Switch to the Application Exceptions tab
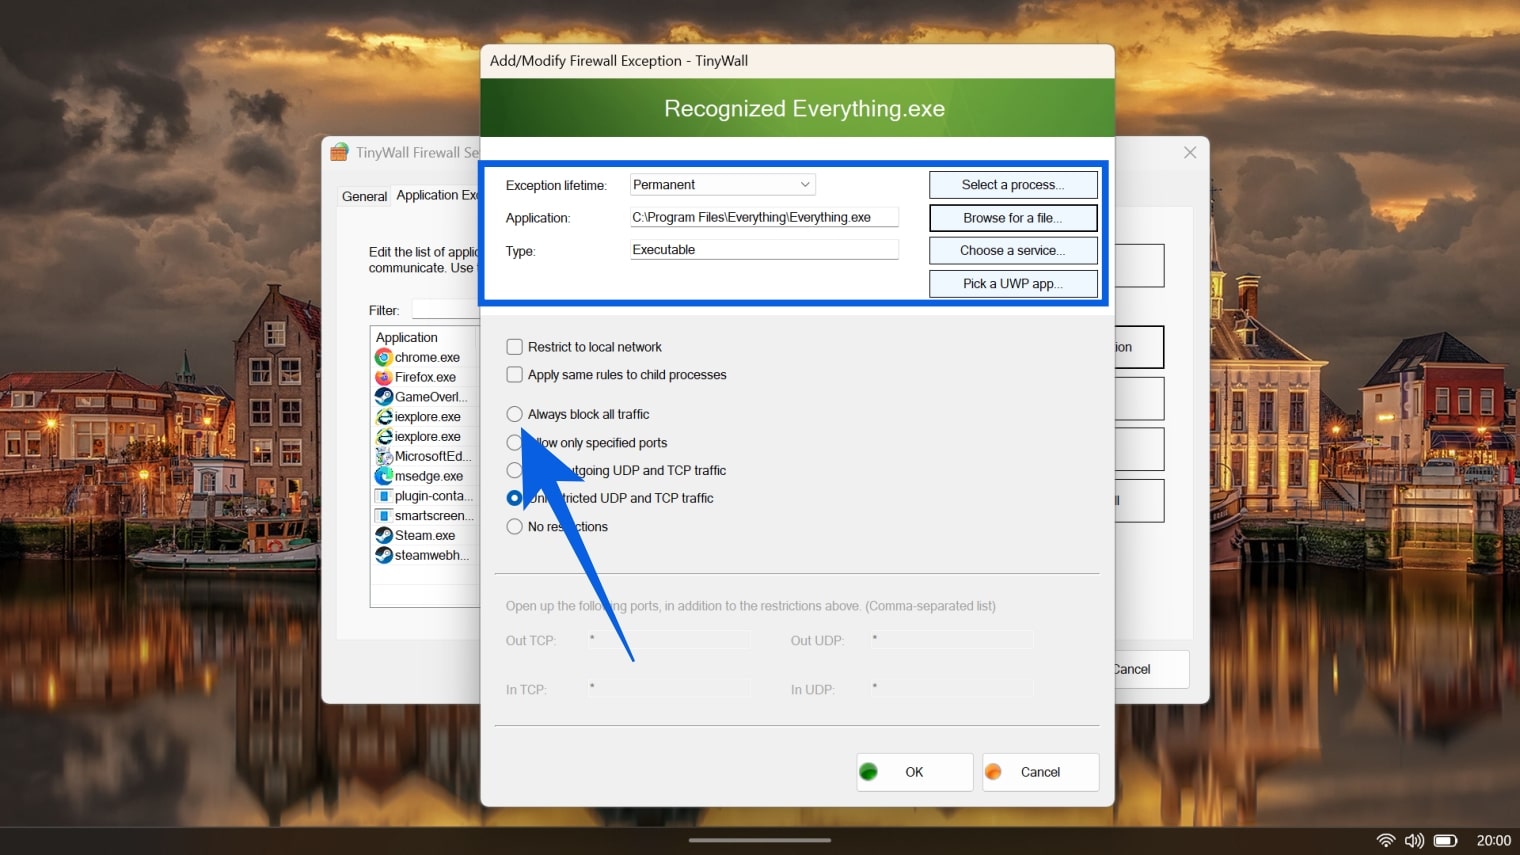1520x855 pixels. (x=437, y=195)
